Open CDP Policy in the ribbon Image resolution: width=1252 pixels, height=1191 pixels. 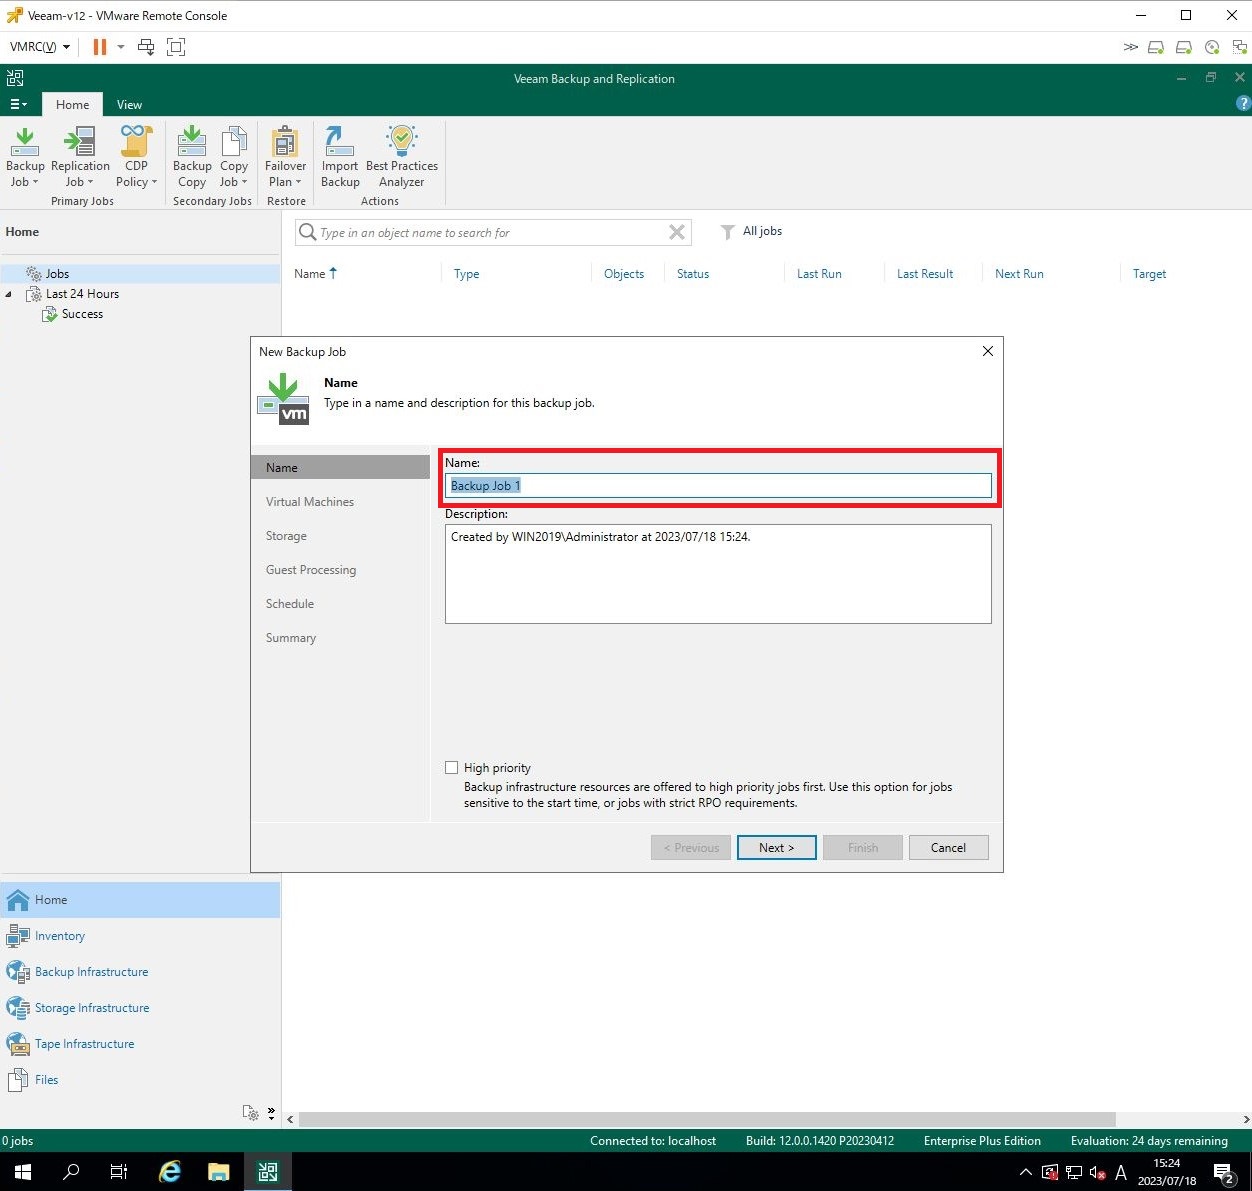[x=136, y=157]
